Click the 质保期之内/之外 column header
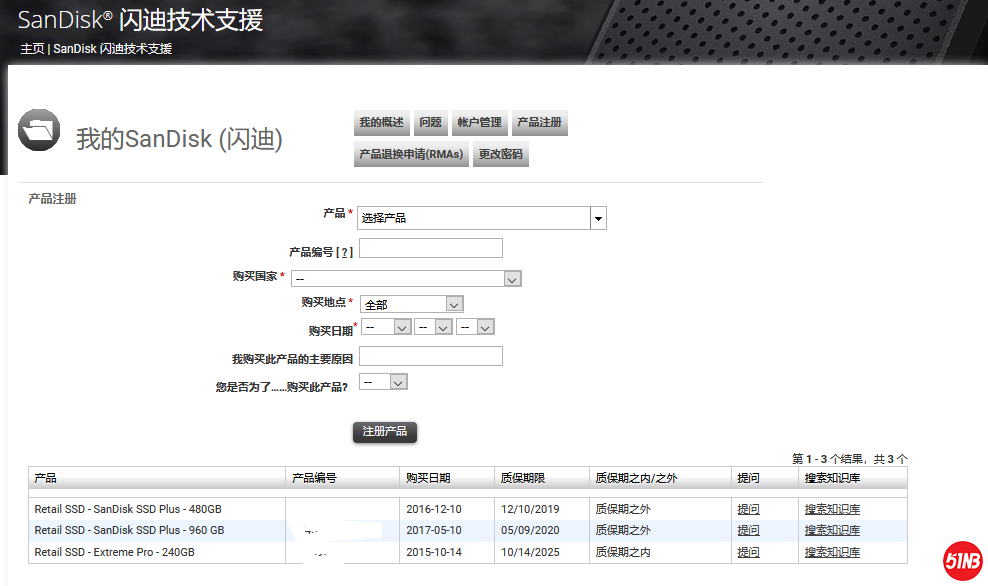The height and width of the screenshot is (586, 988). (x=660, y=478)
